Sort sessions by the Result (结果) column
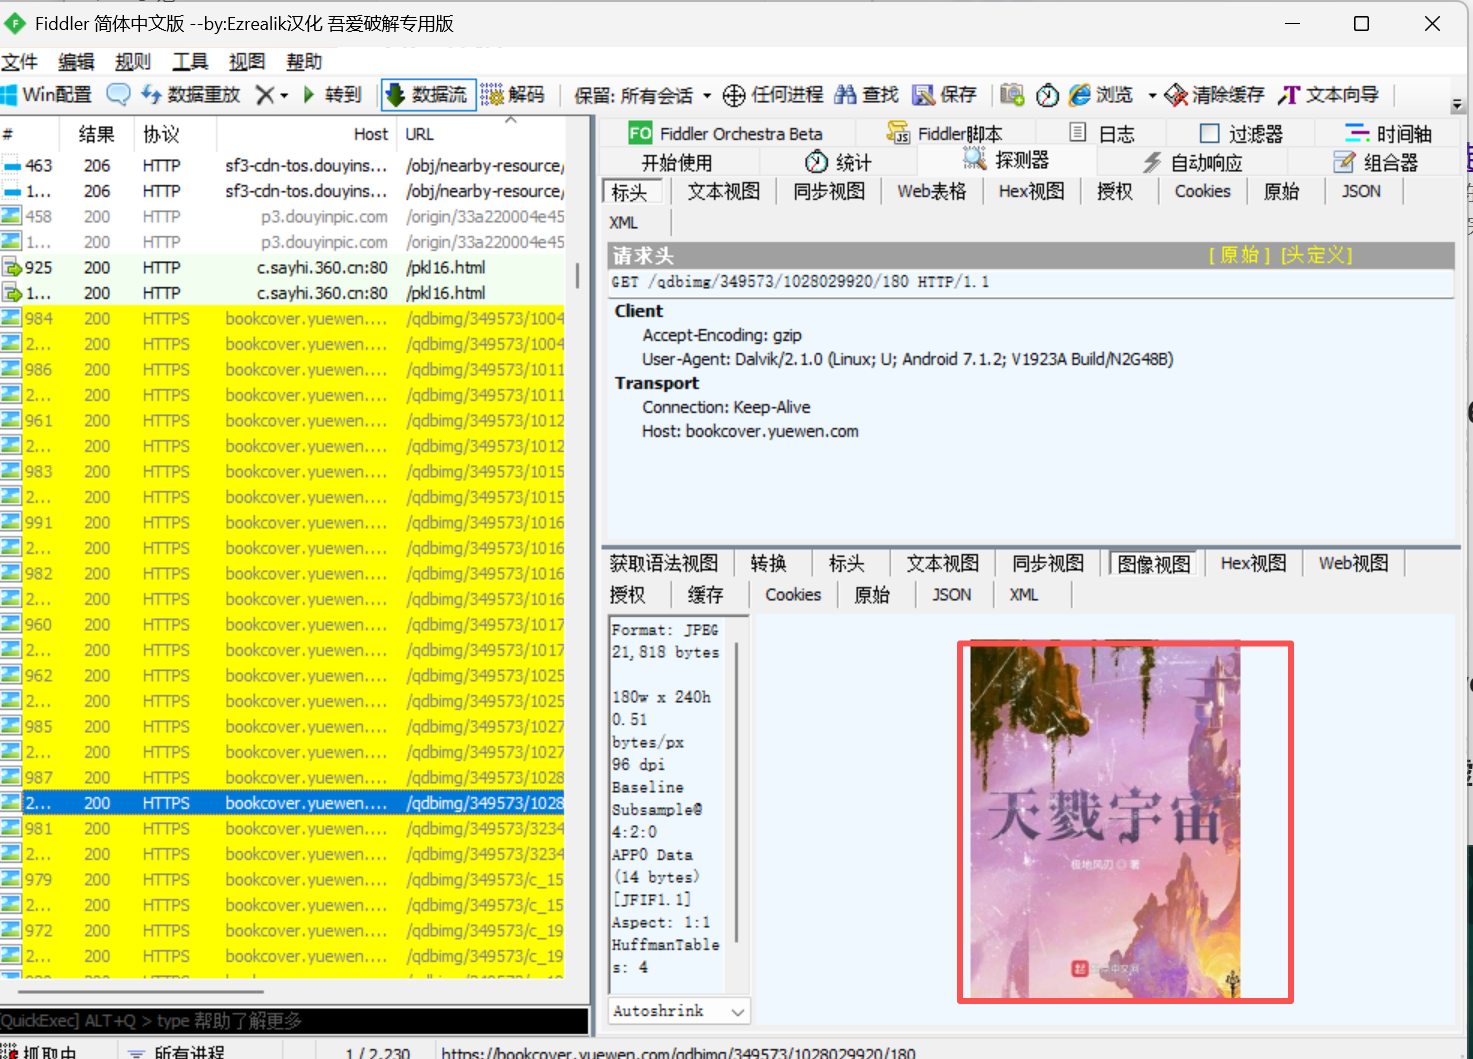1473x1059 pixels. 96,134
